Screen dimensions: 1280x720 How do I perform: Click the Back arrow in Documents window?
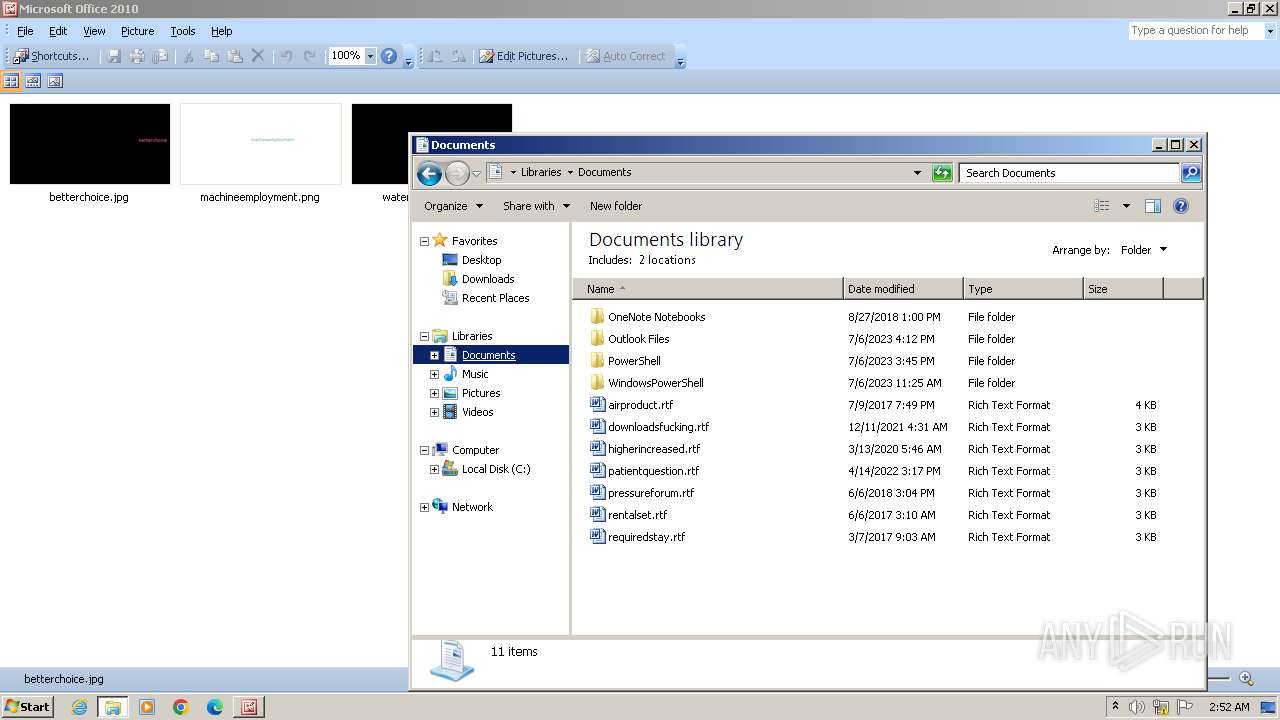tap(429, 173)
